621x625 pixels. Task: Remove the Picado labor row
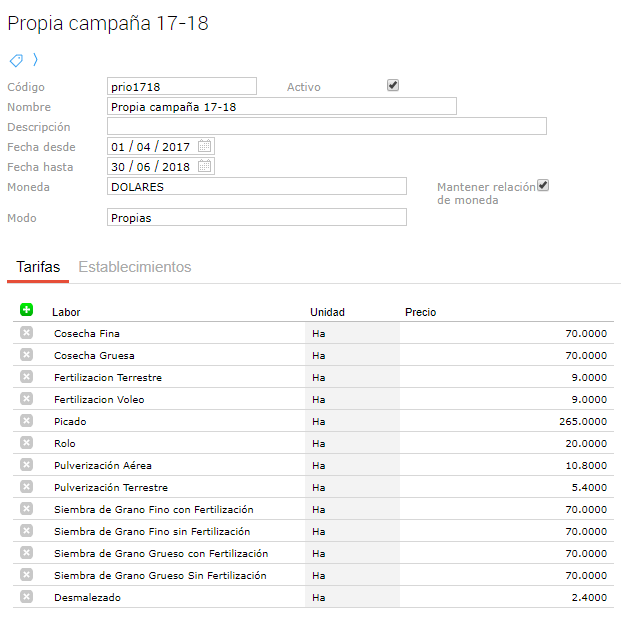pos(26,421)
